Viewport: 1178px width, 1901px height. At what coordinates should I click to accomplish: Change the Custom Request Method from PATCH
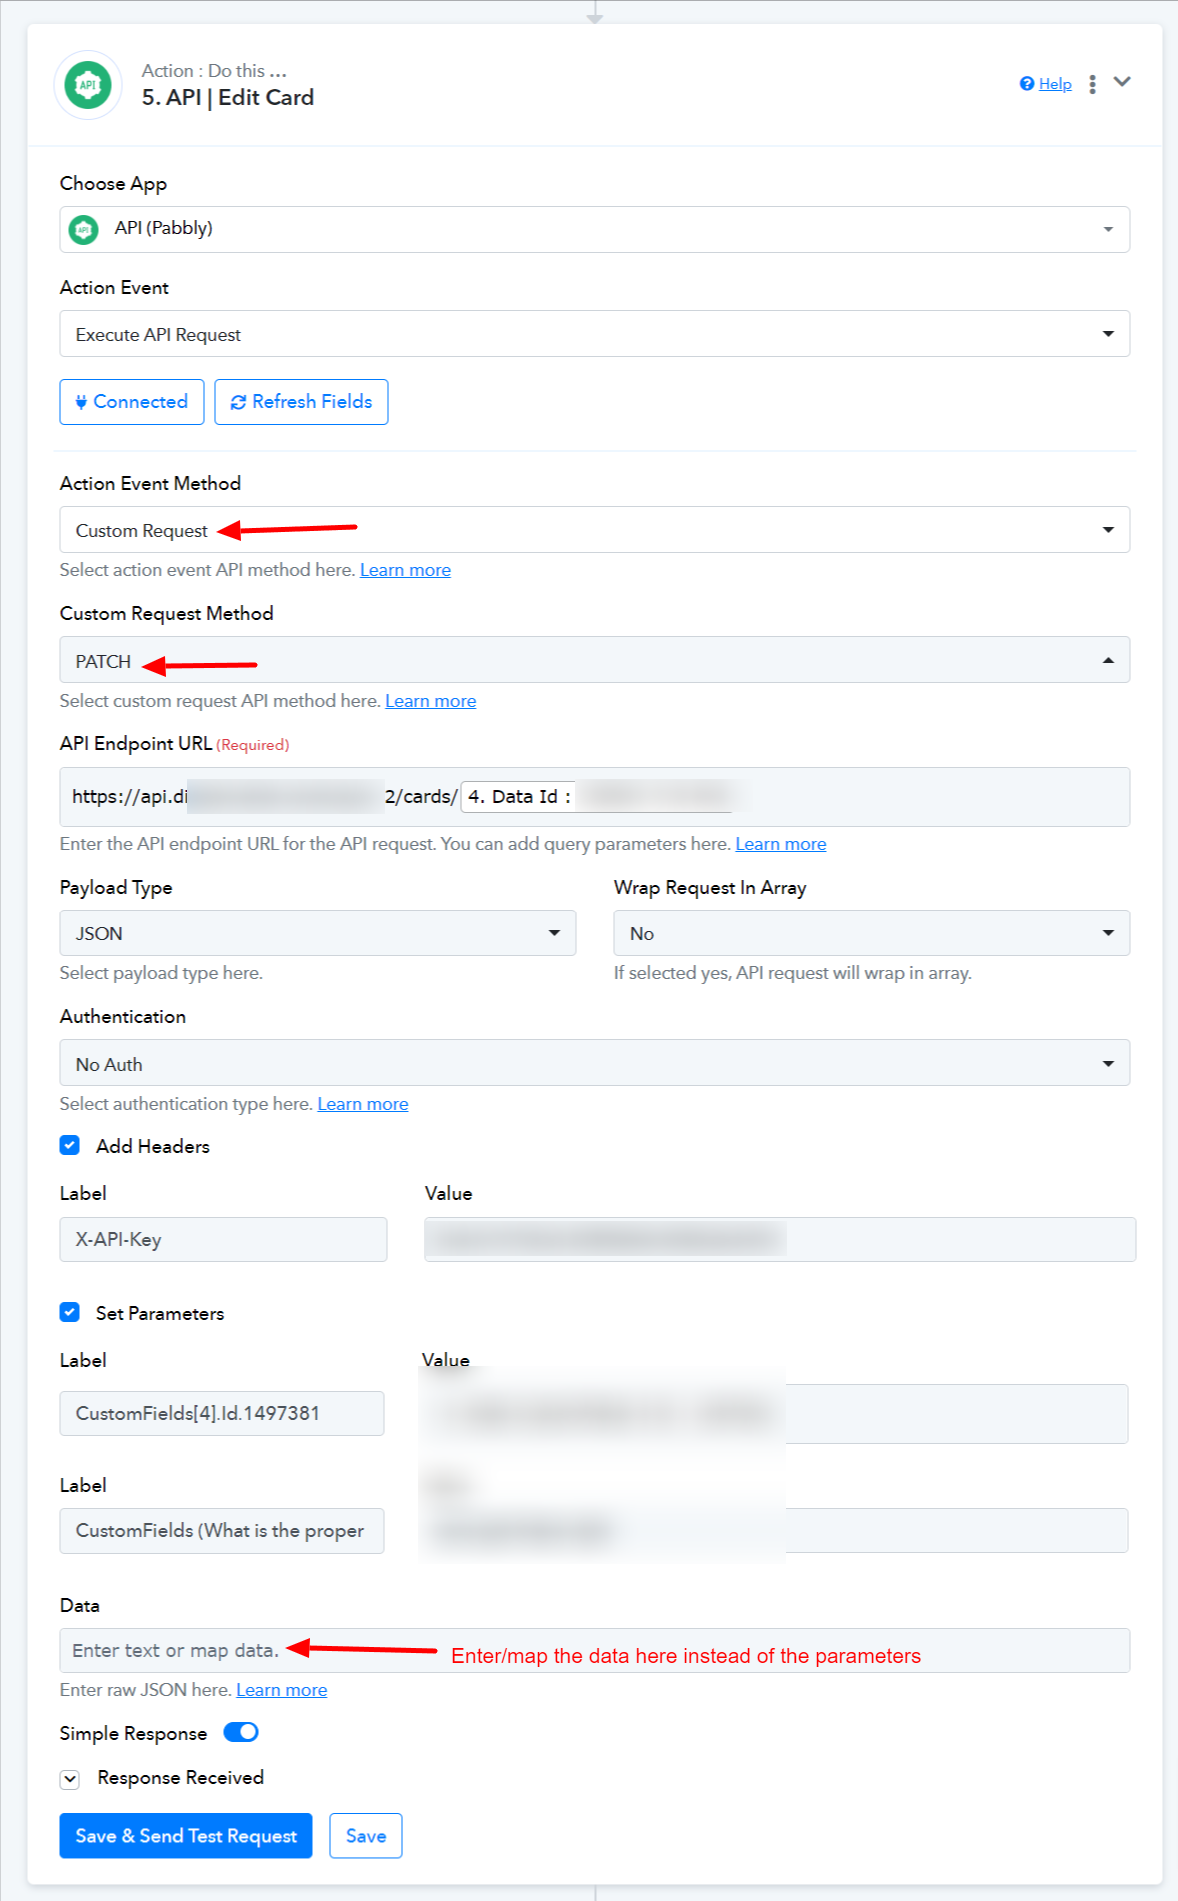[594, 661]
